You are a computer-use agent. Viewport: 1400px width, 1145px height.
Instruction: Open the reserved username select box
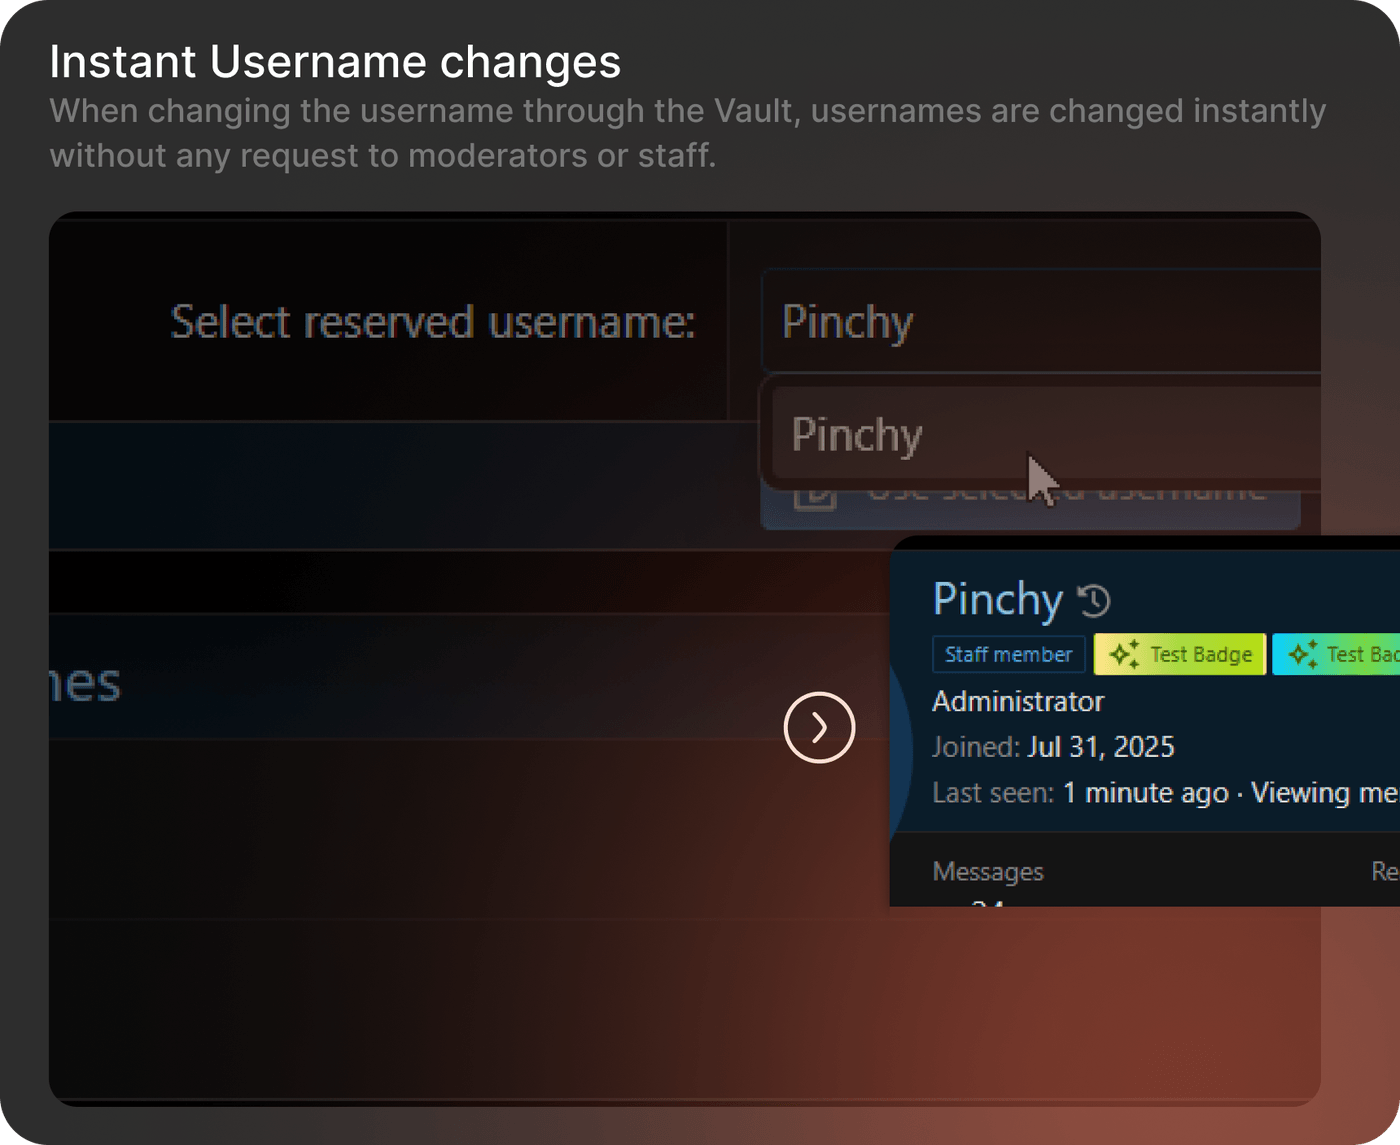point(1040,322)
